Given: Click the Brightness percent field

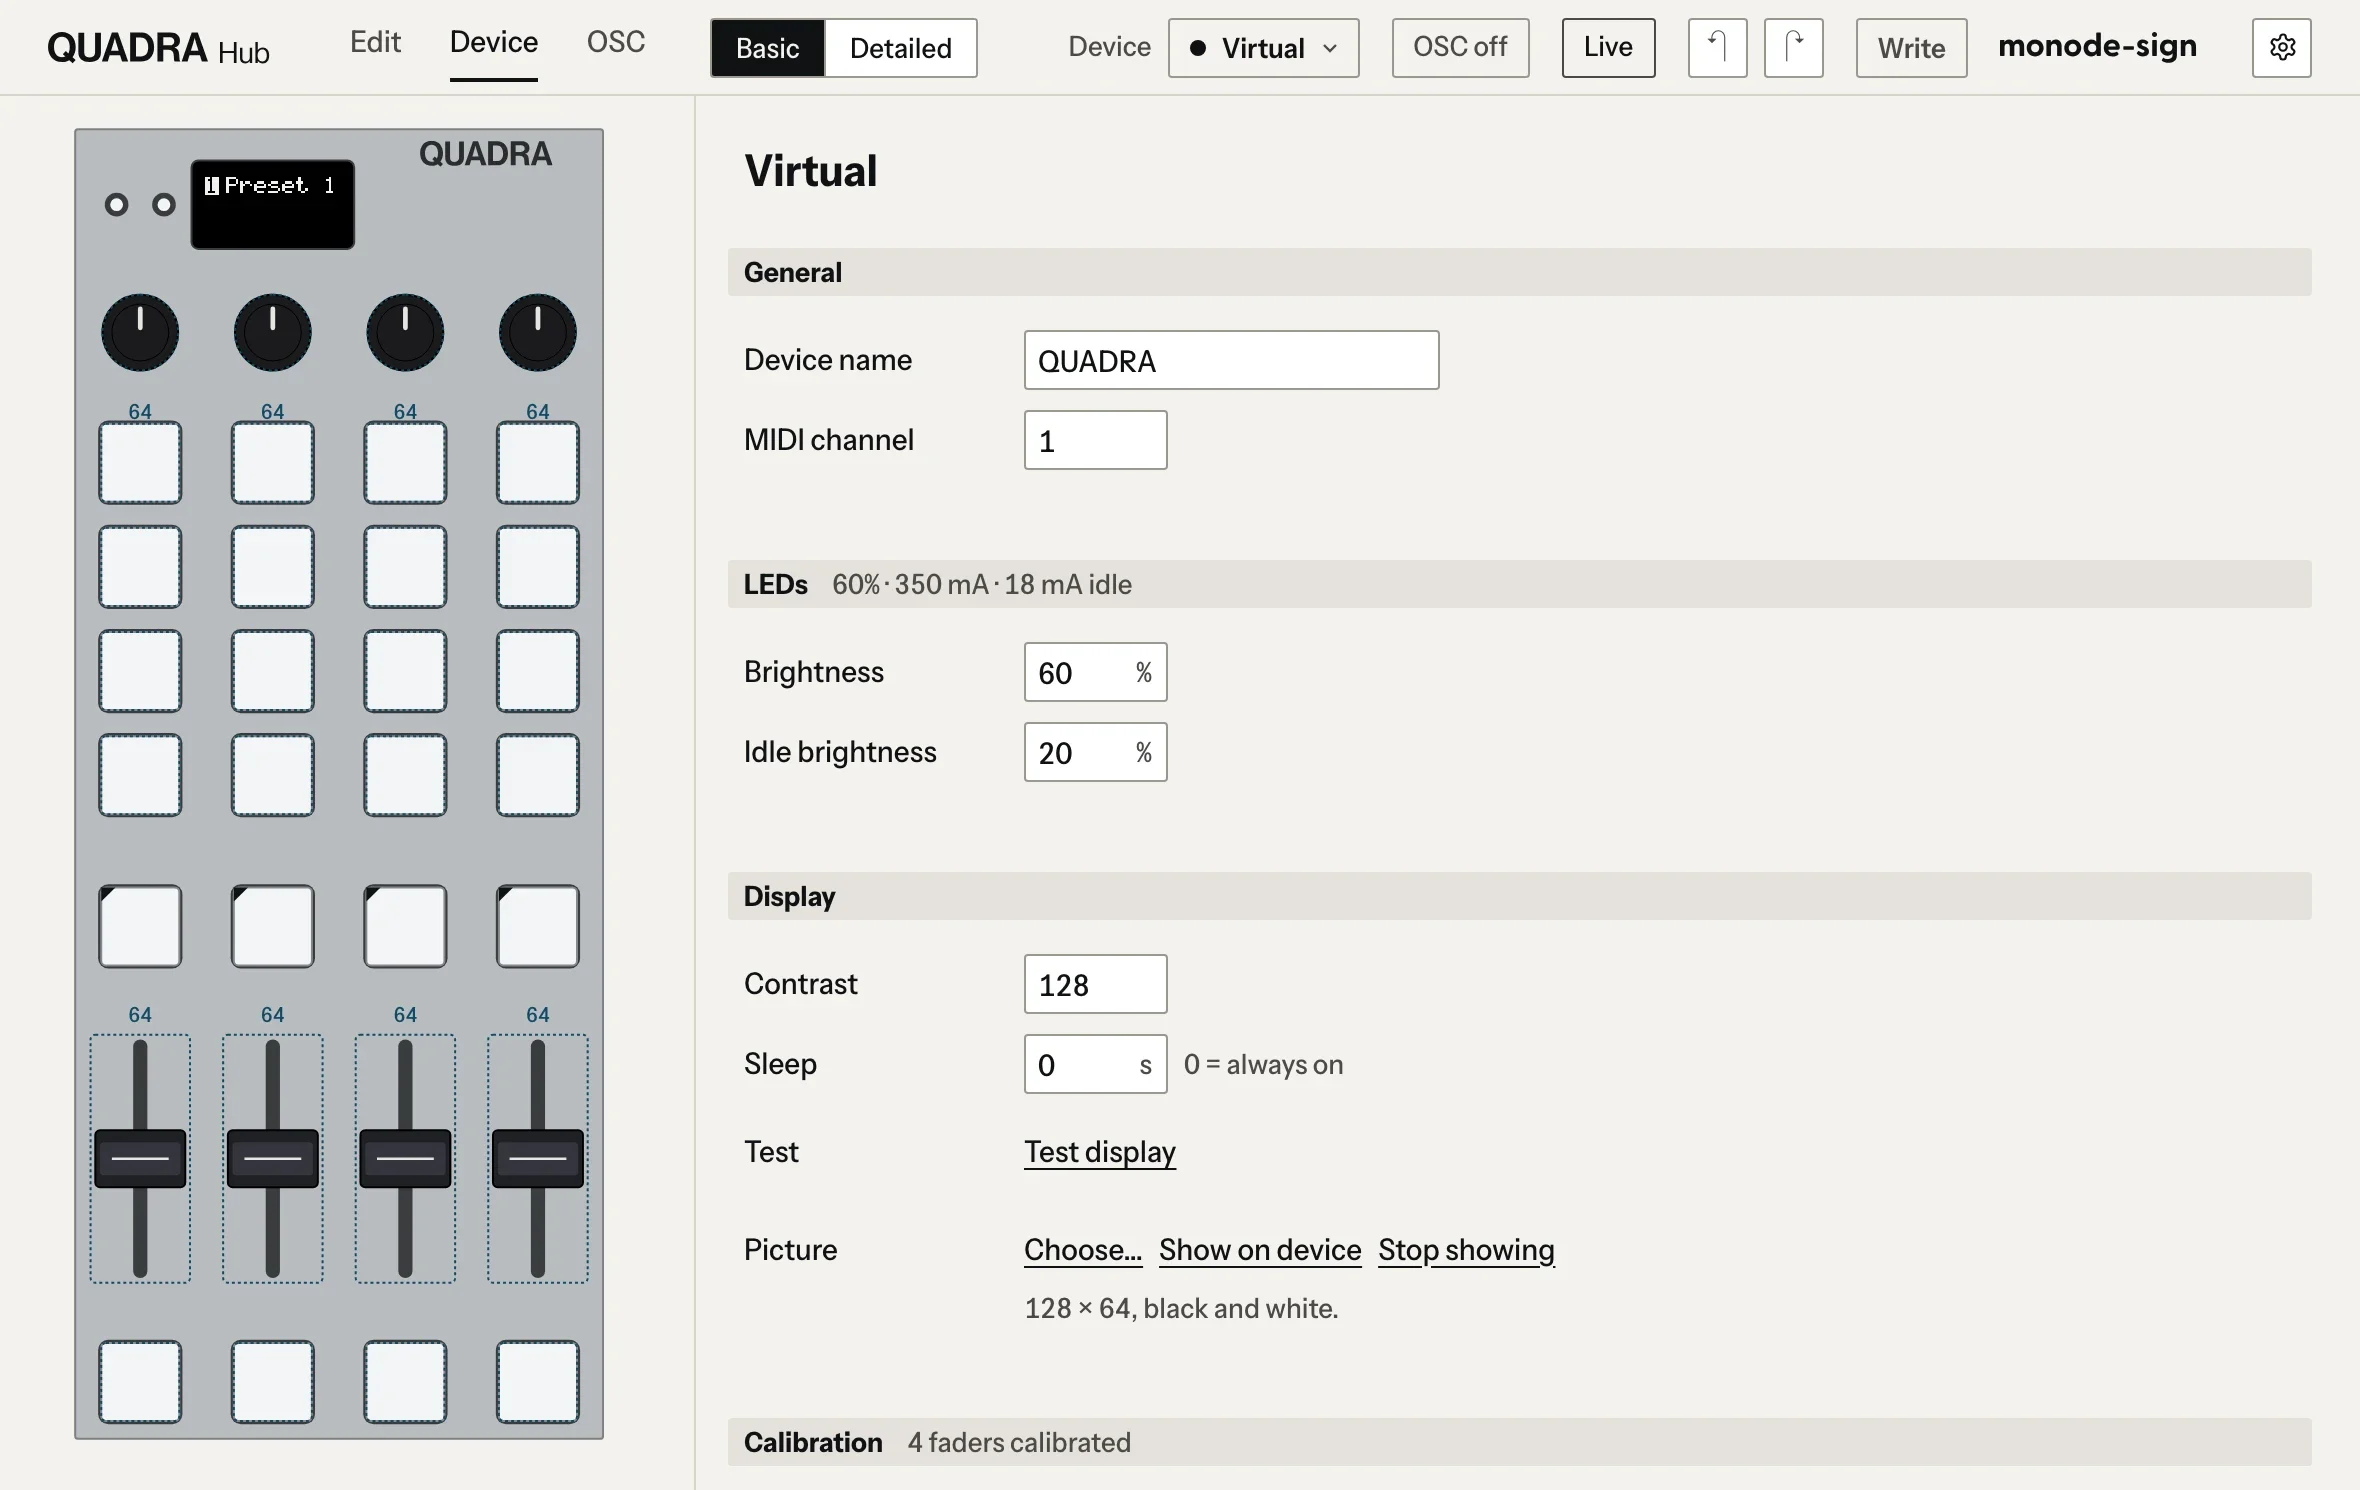Looking at the screenshot, I should coord(1095,672).
